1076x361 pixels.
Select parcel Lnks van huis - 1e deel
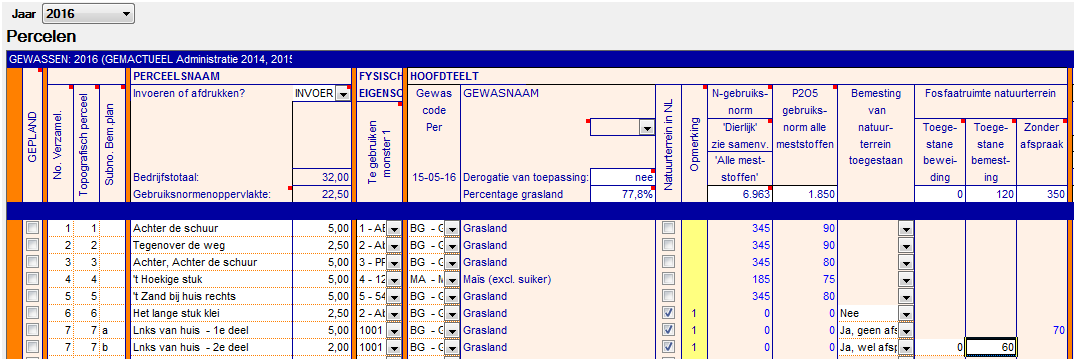(x=211, y=331)
